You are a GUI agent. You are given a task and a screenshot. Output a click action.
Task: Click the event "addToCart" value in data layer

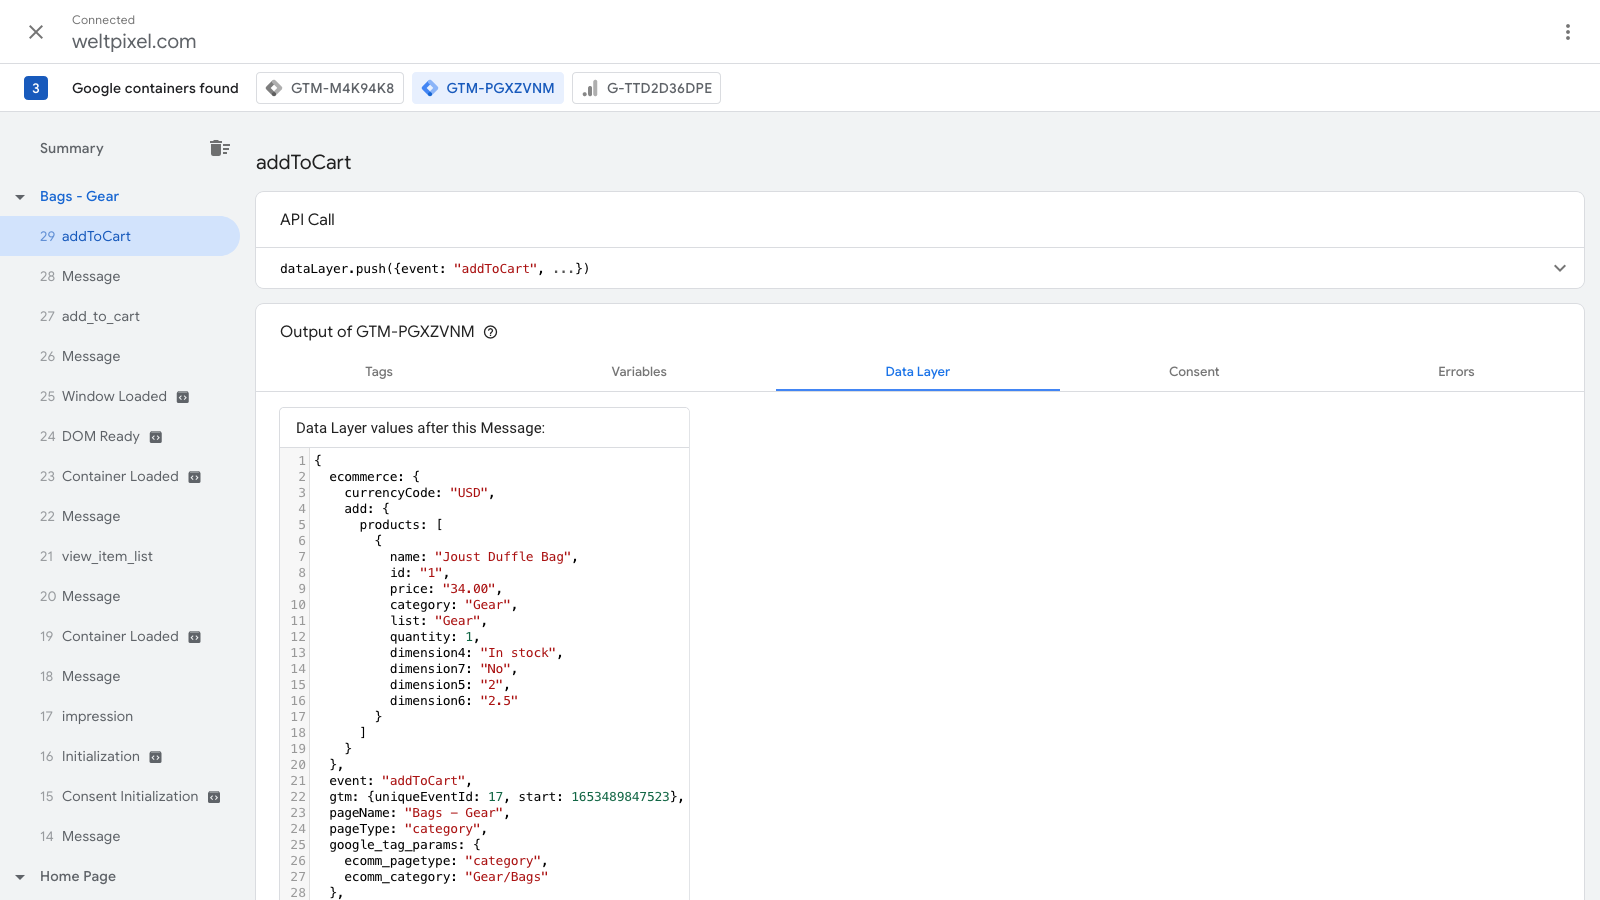(x=424, y=781)
